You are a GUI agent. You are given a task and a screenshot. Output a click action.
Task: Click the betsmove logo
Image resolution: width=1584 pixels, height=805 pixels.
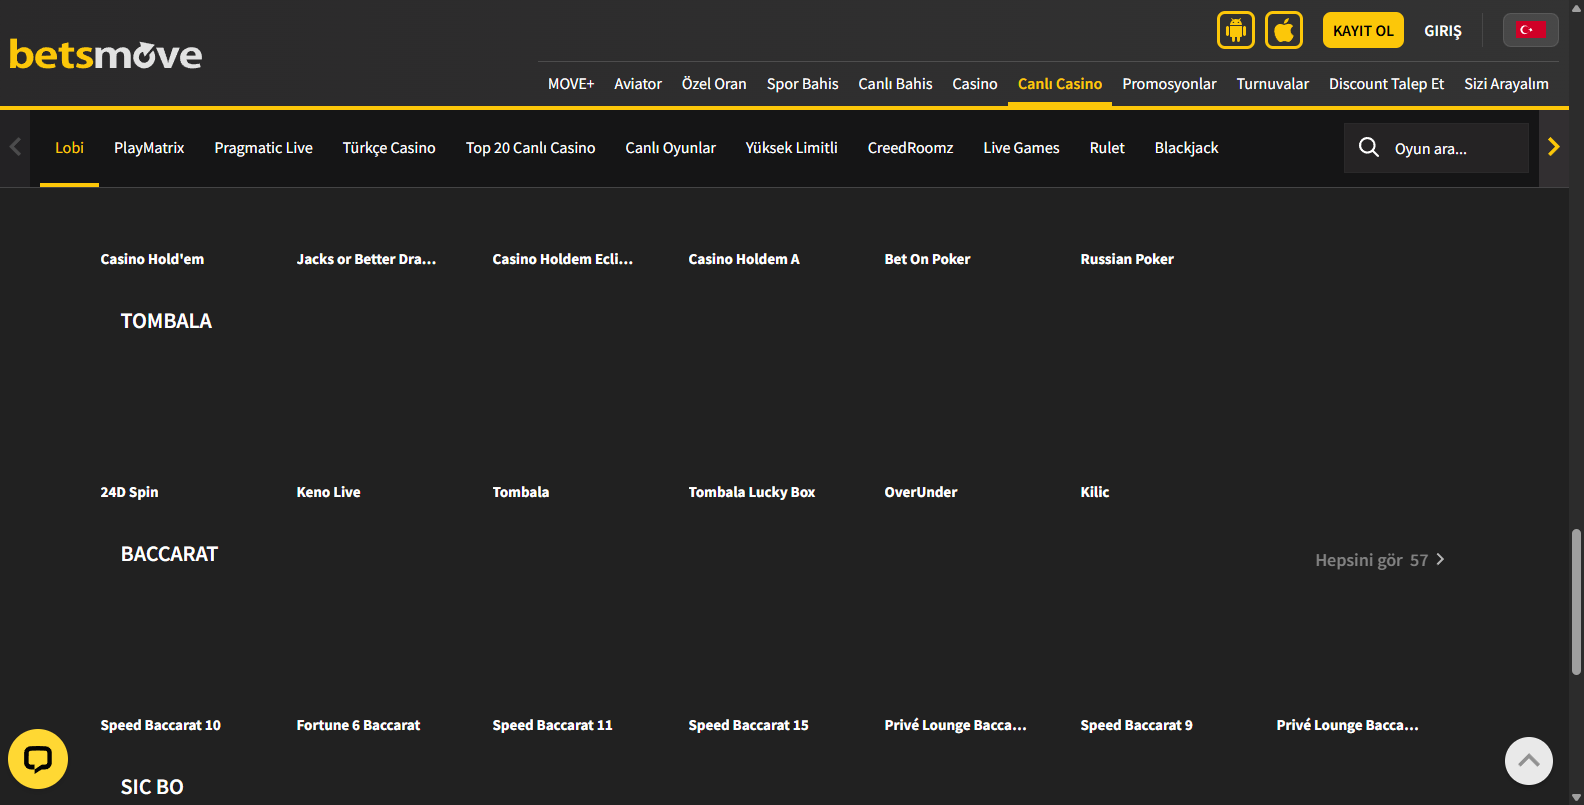pyautogui.click(x=106, y=54)
